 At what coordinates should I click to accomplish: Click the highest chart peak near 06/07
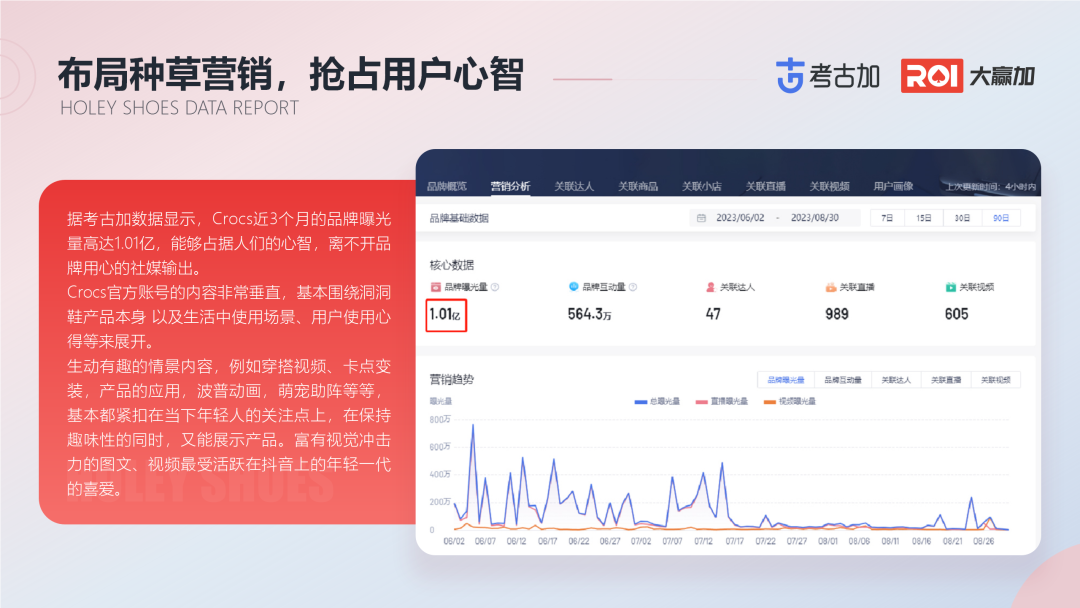point(472,426)
